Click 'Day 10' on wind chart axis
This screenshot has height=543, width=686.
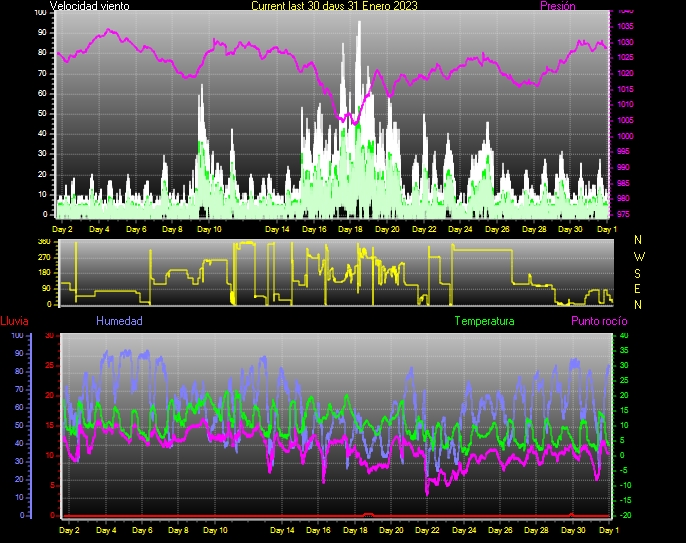[x=209, y=229]
